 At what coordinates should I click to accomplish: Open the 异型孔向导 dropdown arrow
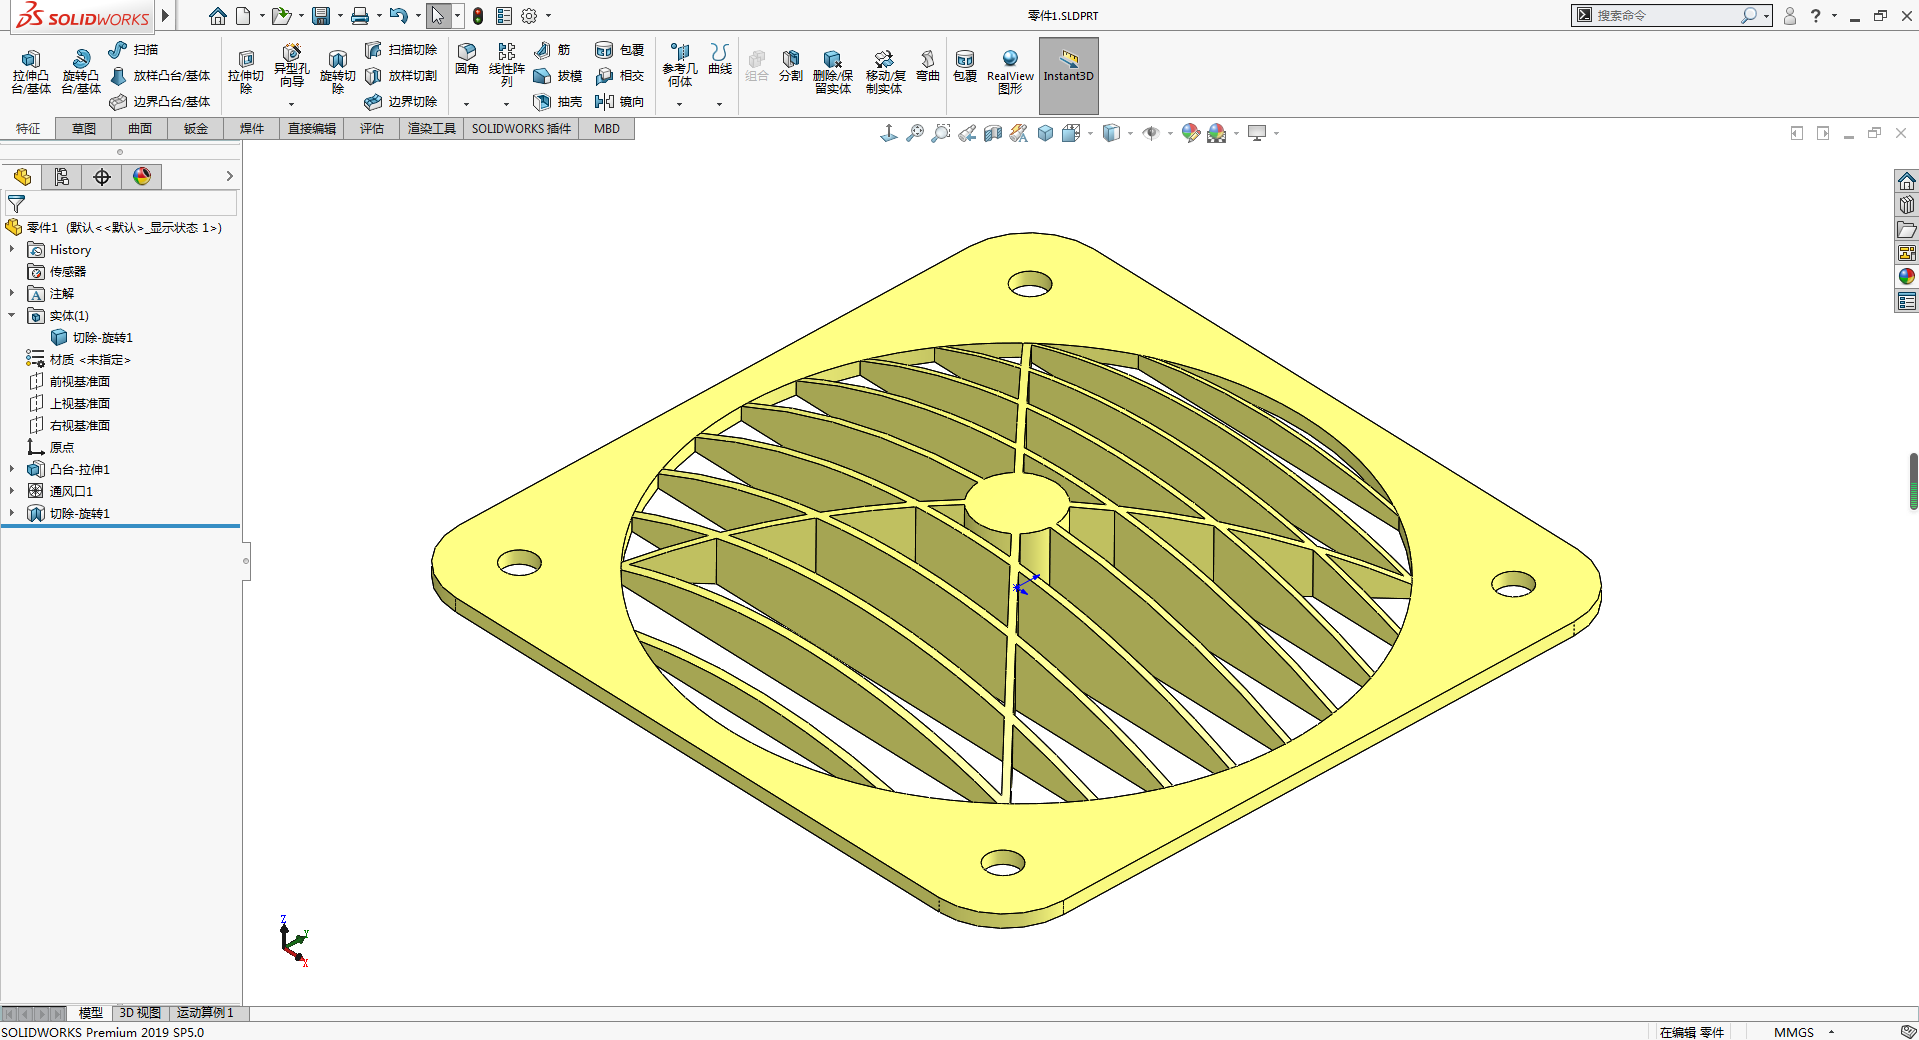291,104
